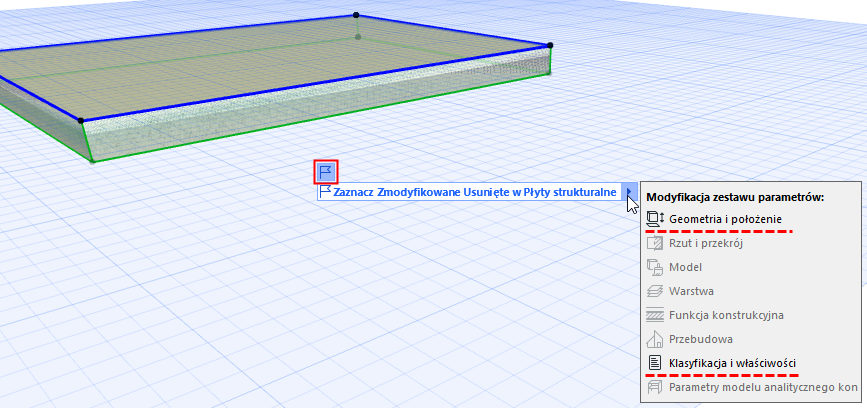
Task: Click slab's front-left corner node
Action: [81, 121]
